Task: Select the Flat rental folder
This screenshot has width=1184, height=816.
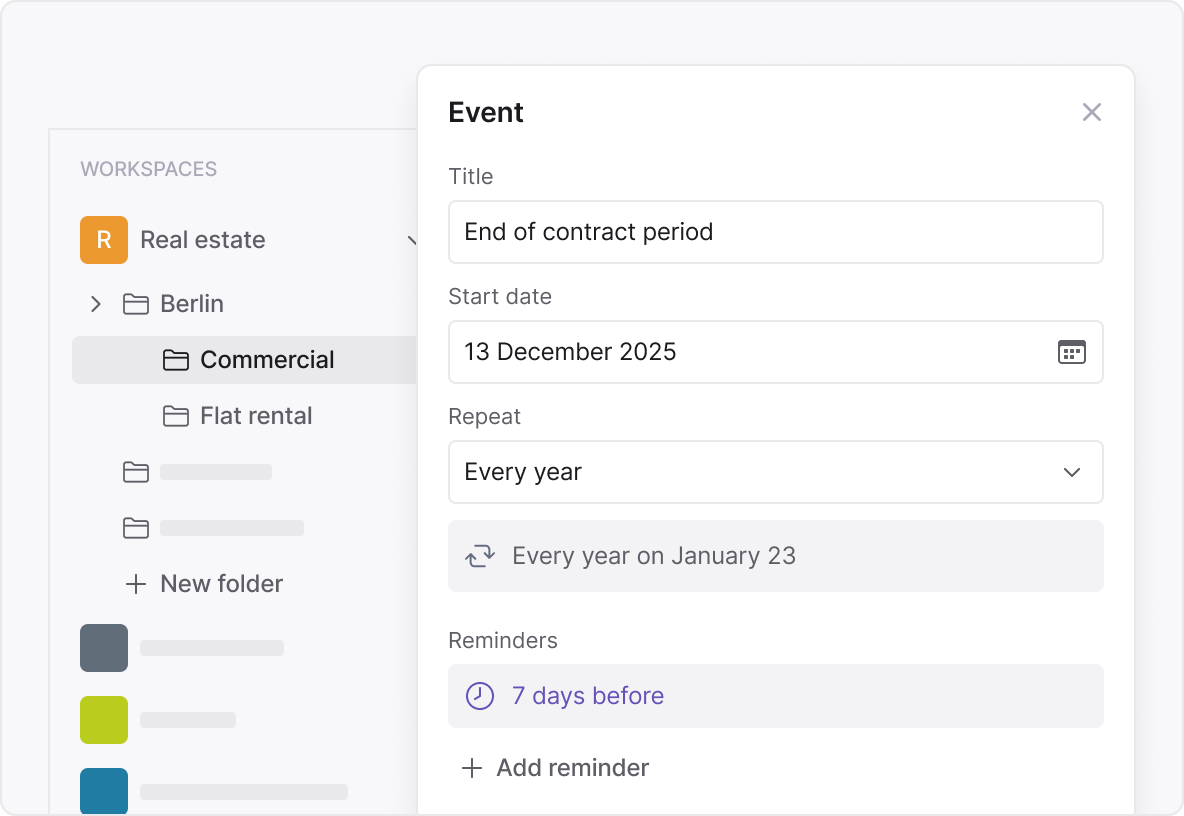Action: pos(255,416)
